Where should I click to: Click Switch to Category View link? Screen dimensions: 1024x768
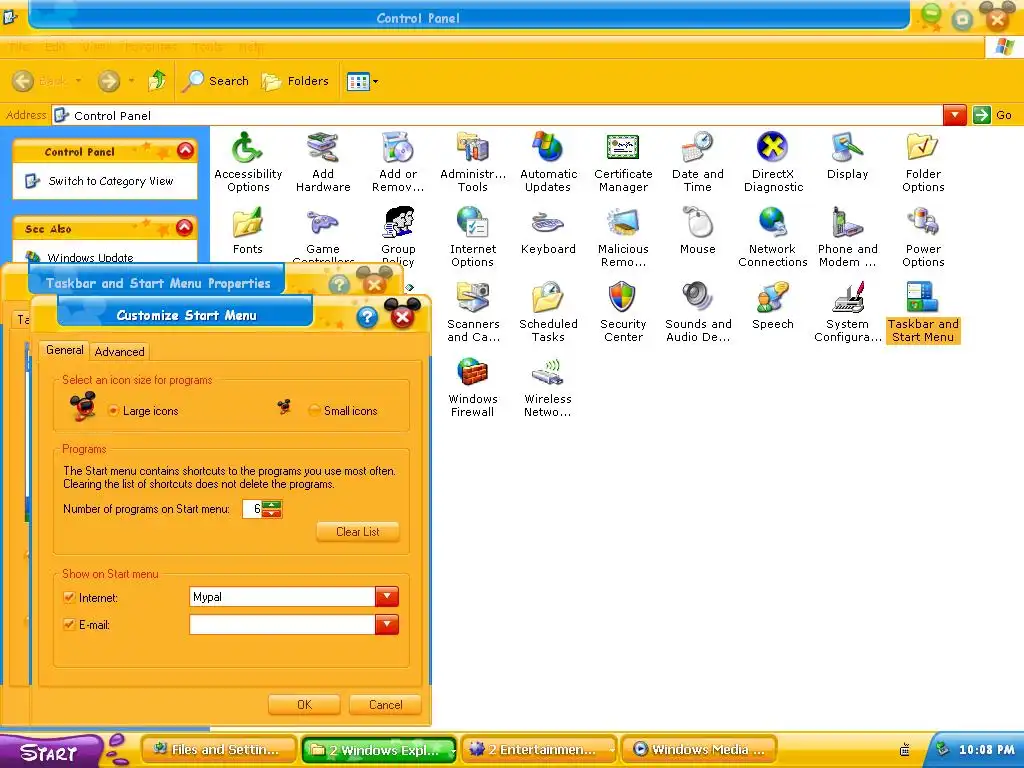[x=111, y=181]
